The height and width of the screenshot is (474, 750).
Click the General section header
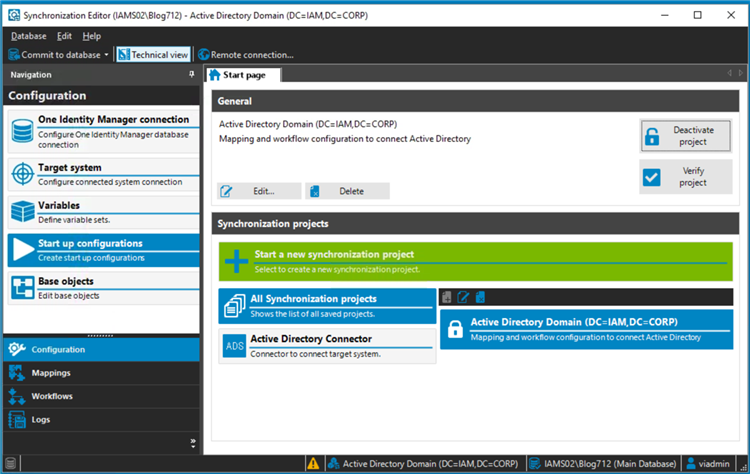click(475, 101)
